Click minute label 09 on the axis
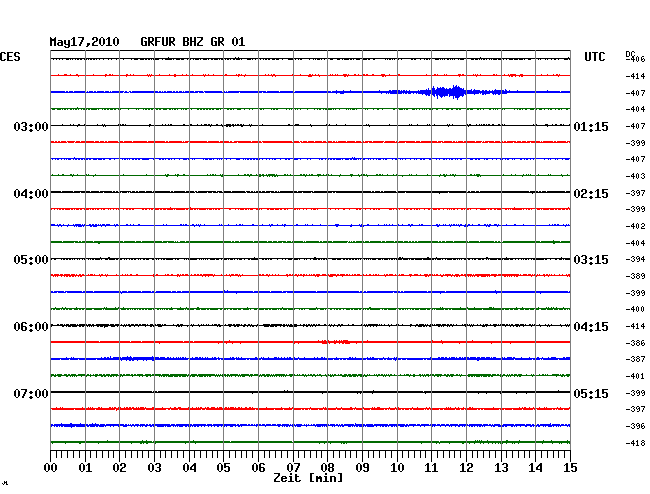Viewport: 650px width, 494px height. click(x=362, y=467)
